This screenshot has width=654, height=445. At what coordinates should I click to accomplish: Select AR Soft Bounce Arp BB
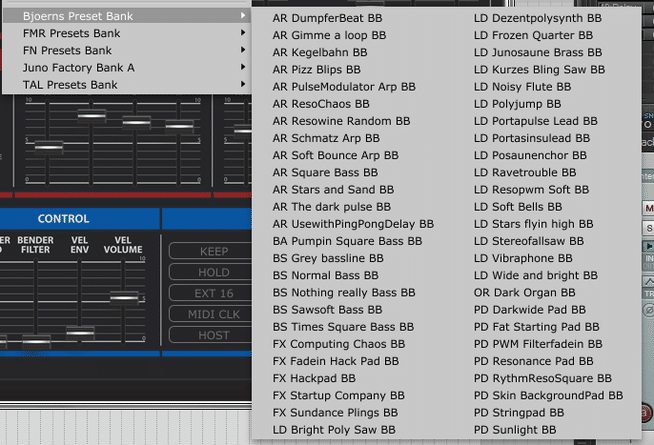pyautogui.click(x=335, y=155)
